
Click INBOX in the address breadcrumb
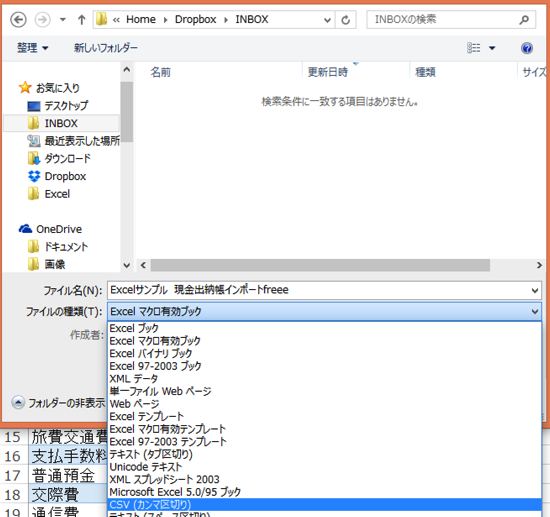click(251, 19)
